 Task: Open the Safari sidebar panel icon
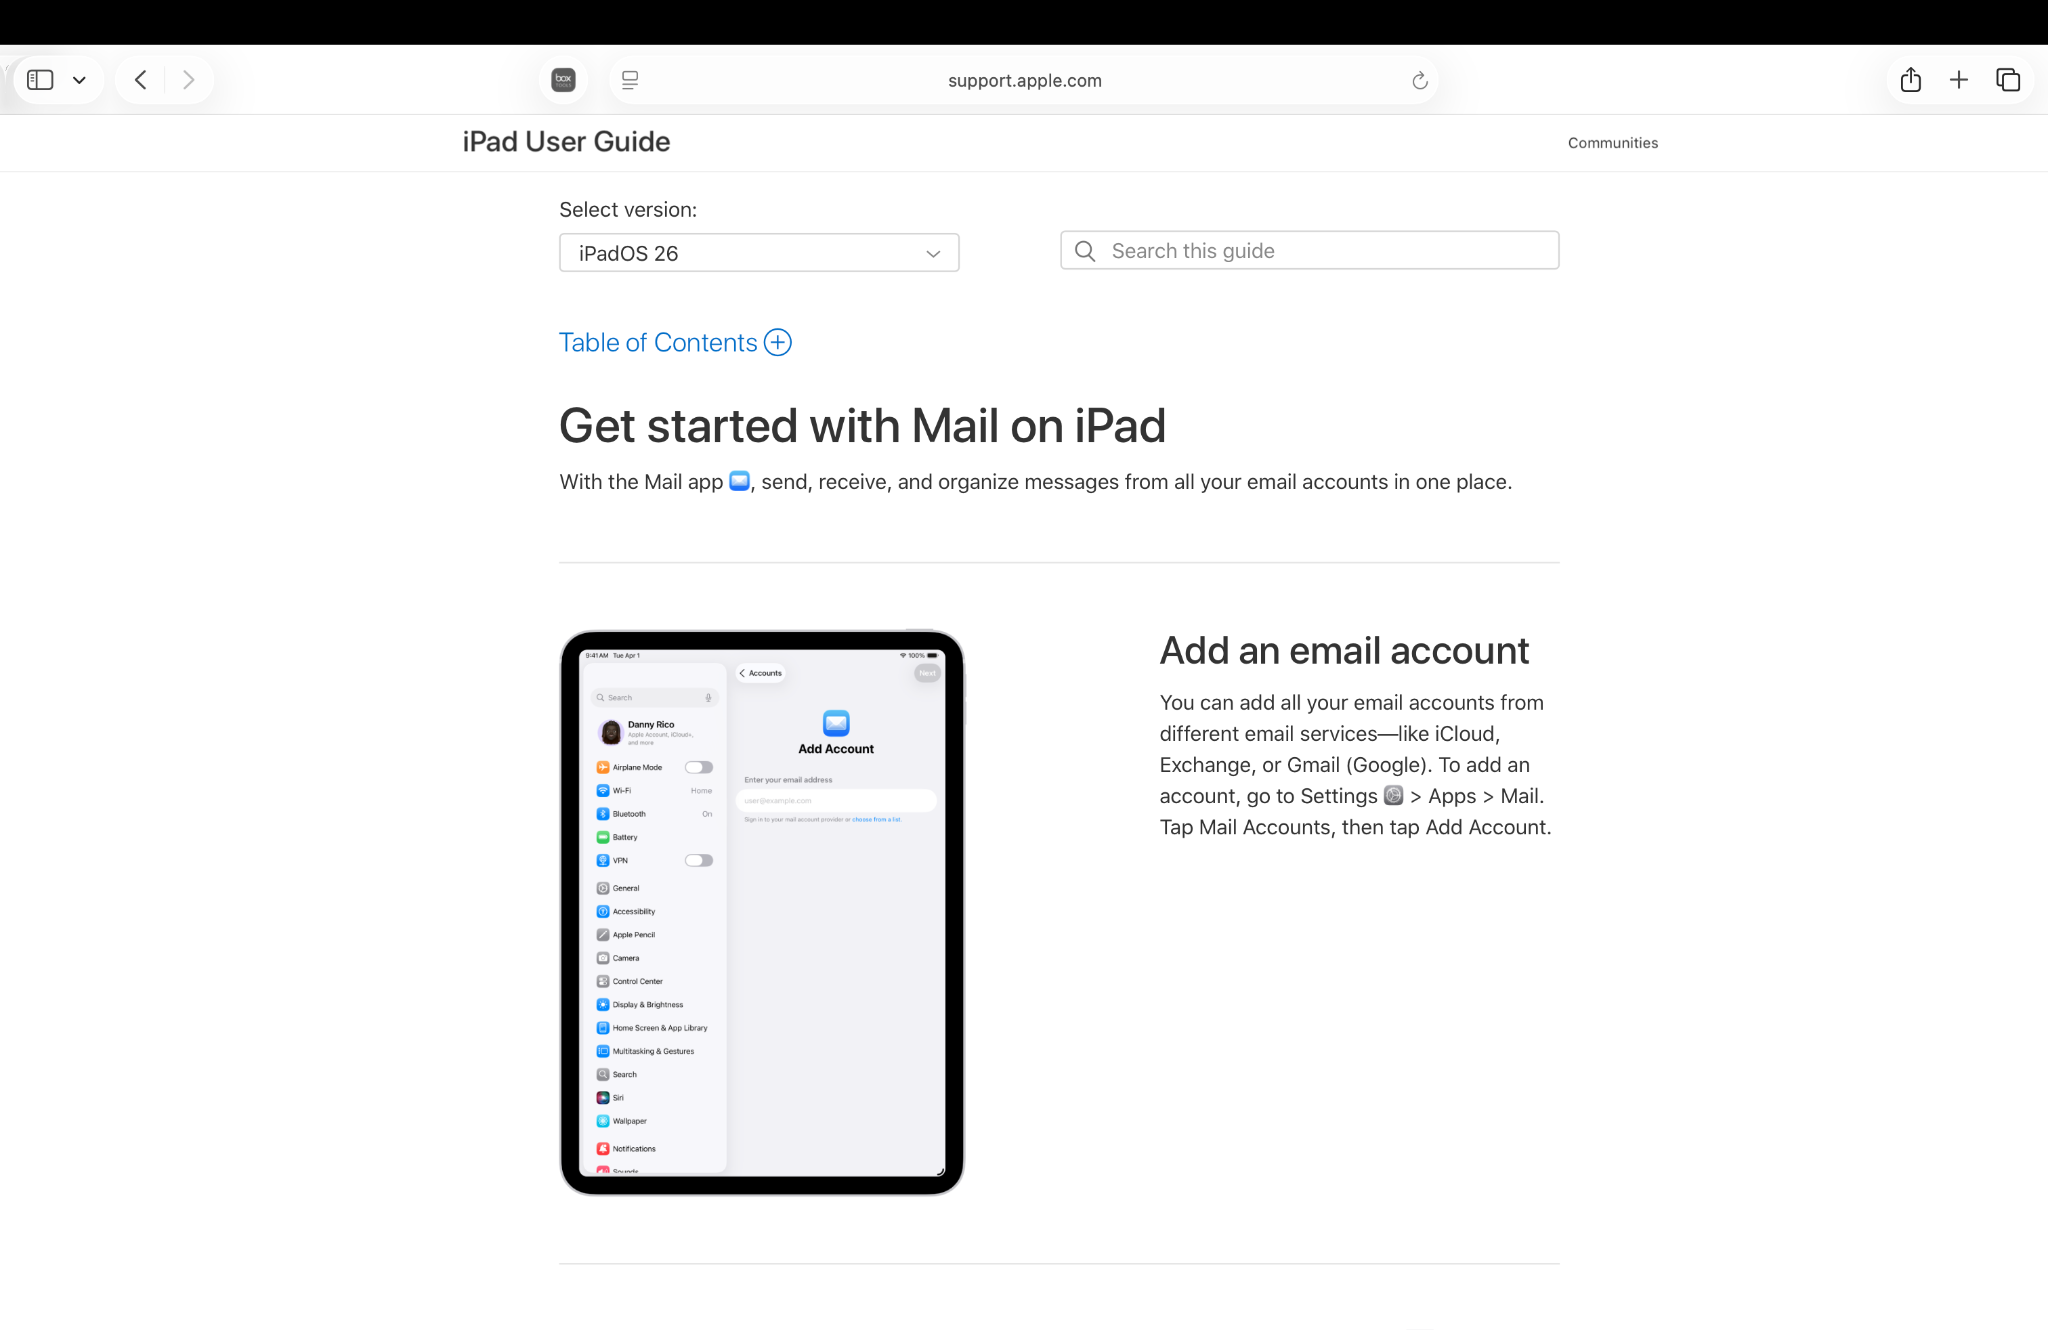click(x=40, y=80)
